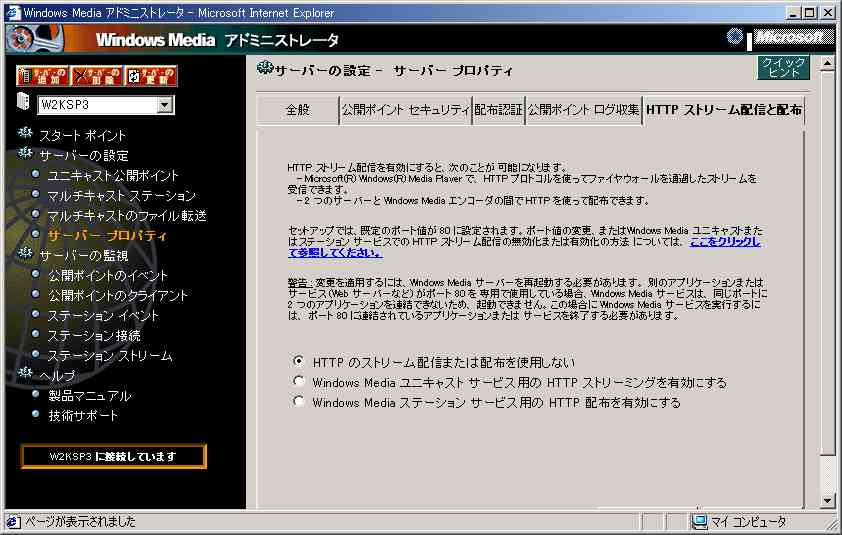Viewport: 842px width, 535px height.
Task: Click the Windows Media logo graphic in the header
Action: point(35,39)
